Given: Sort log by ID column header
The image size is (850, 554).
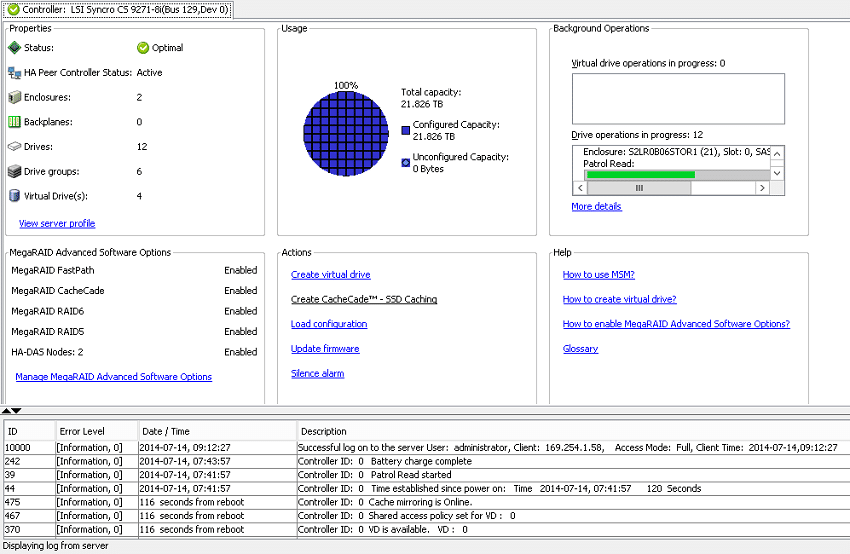Looking at the screenshot, I should coord(30,431).
